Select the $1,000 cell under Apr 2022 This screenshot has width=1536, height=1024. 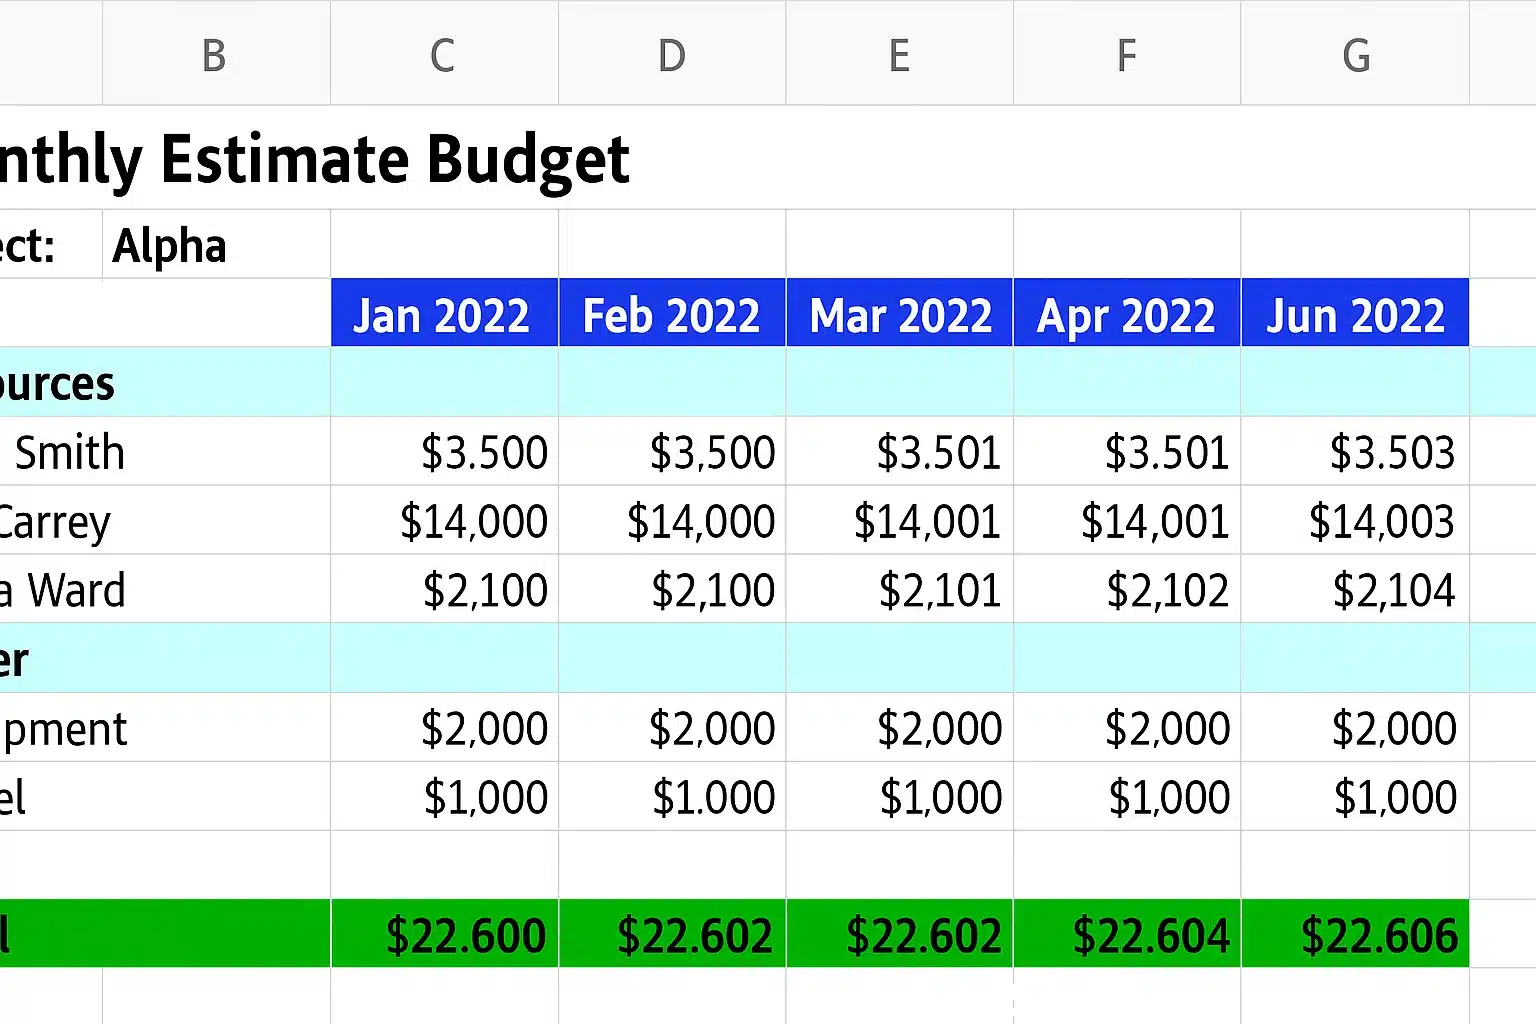[x=1127, y=797]
